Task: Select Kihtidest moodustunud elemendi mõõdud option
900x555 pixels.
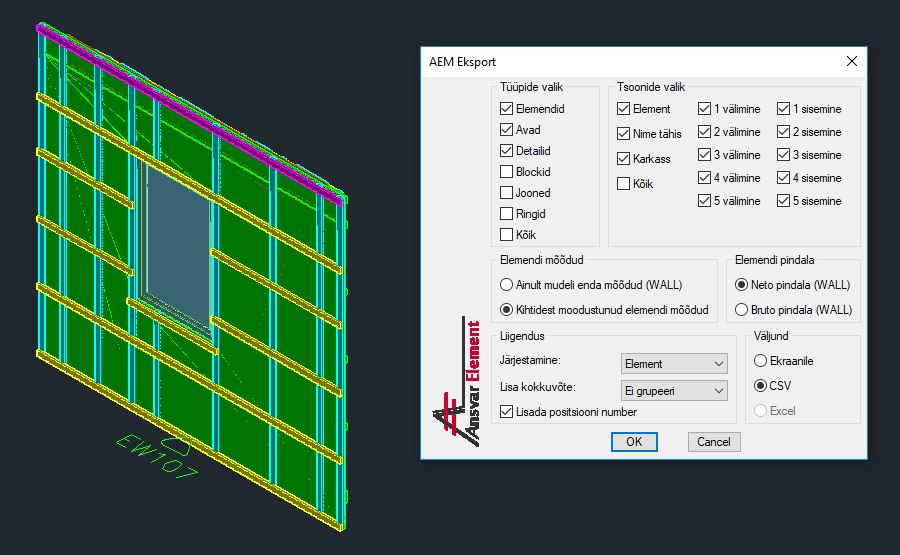Action: [x=506, y=310]
